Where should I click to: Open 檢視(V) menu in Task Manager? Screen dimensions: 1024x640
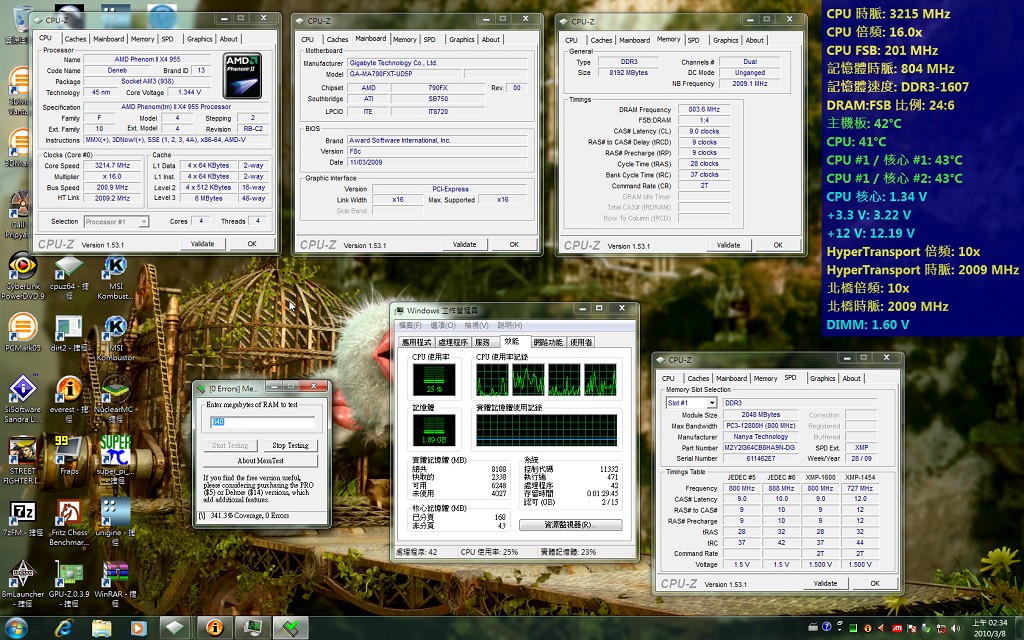(x=476, y=325)
